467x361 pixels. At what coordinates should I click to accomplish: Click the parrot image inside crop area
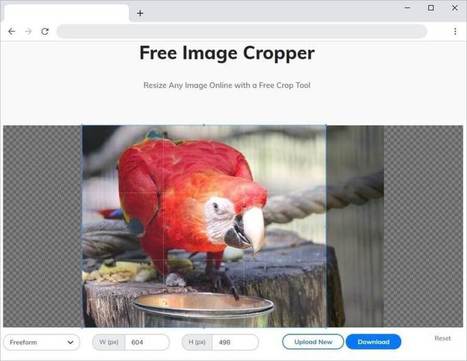click(204, 226)
